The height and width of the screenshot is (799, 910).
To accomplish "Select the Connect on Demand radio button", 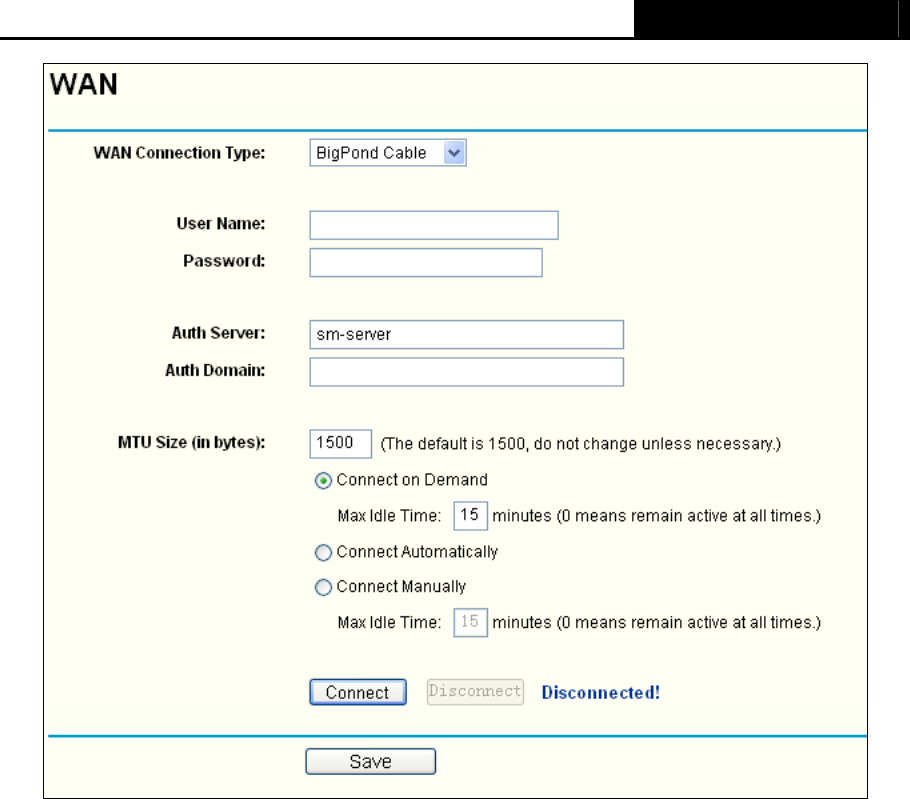I will point(323,481).
